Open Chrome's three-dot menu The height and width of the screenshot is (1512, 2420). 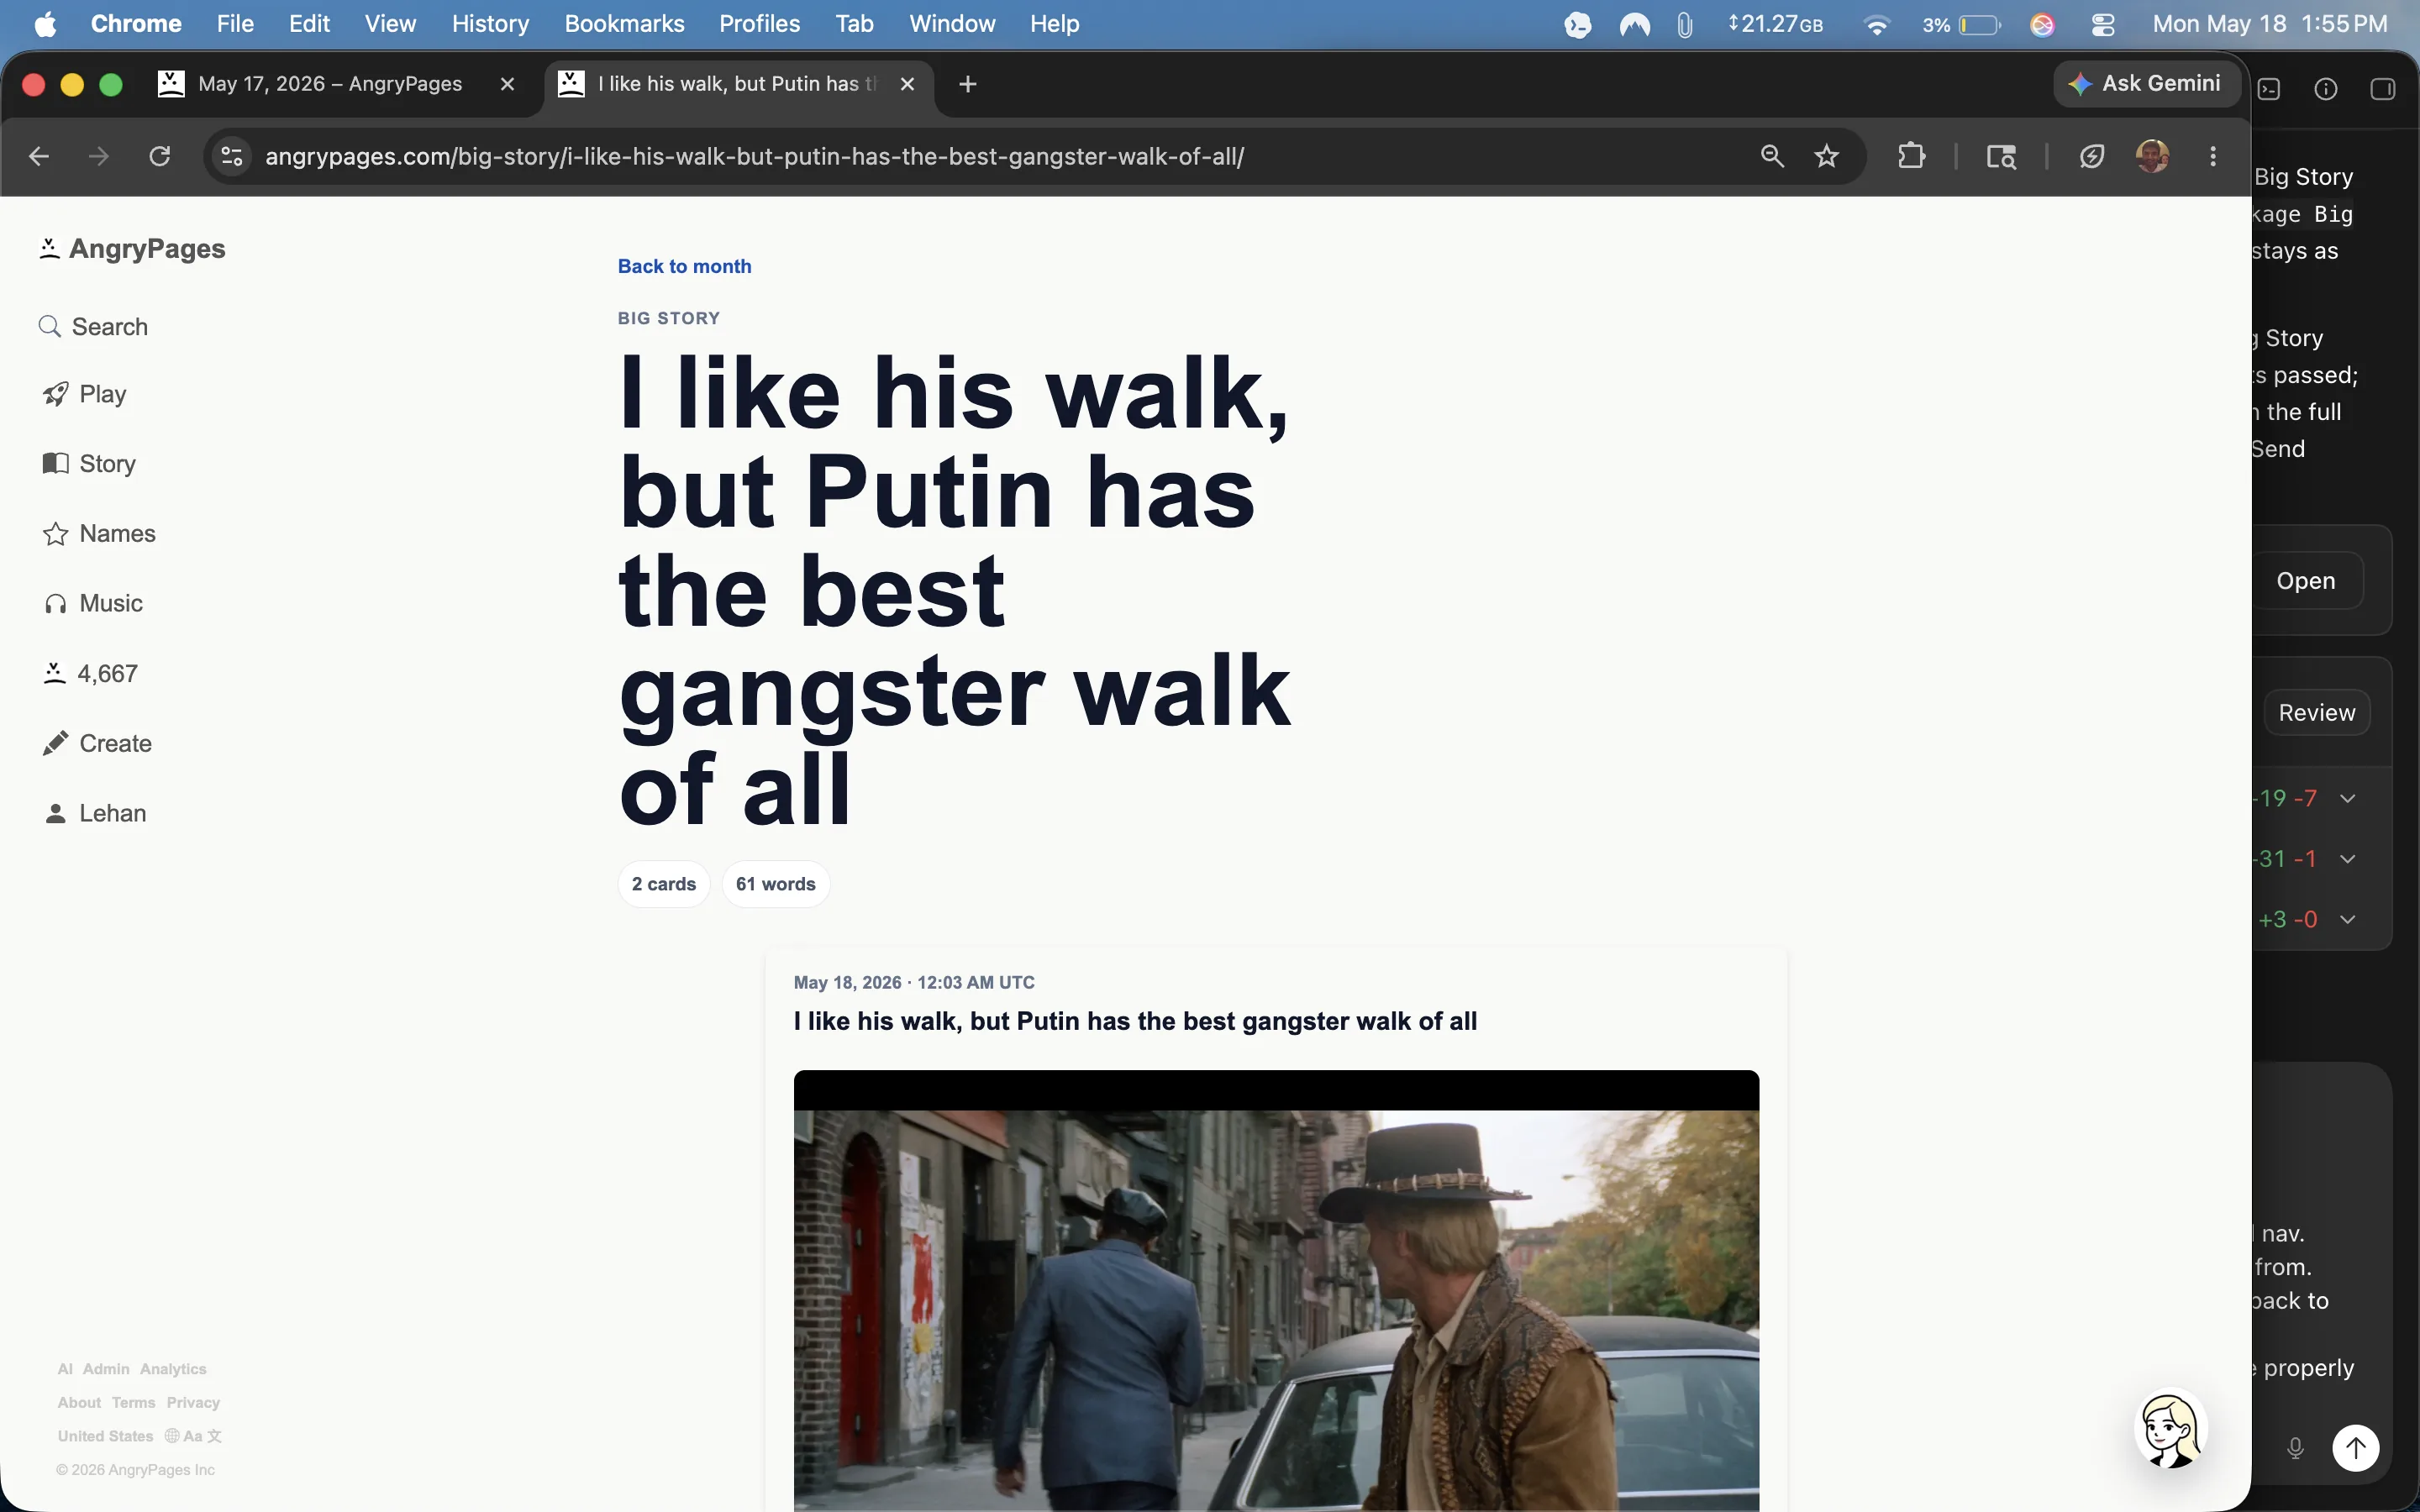tap(2213, 156)
